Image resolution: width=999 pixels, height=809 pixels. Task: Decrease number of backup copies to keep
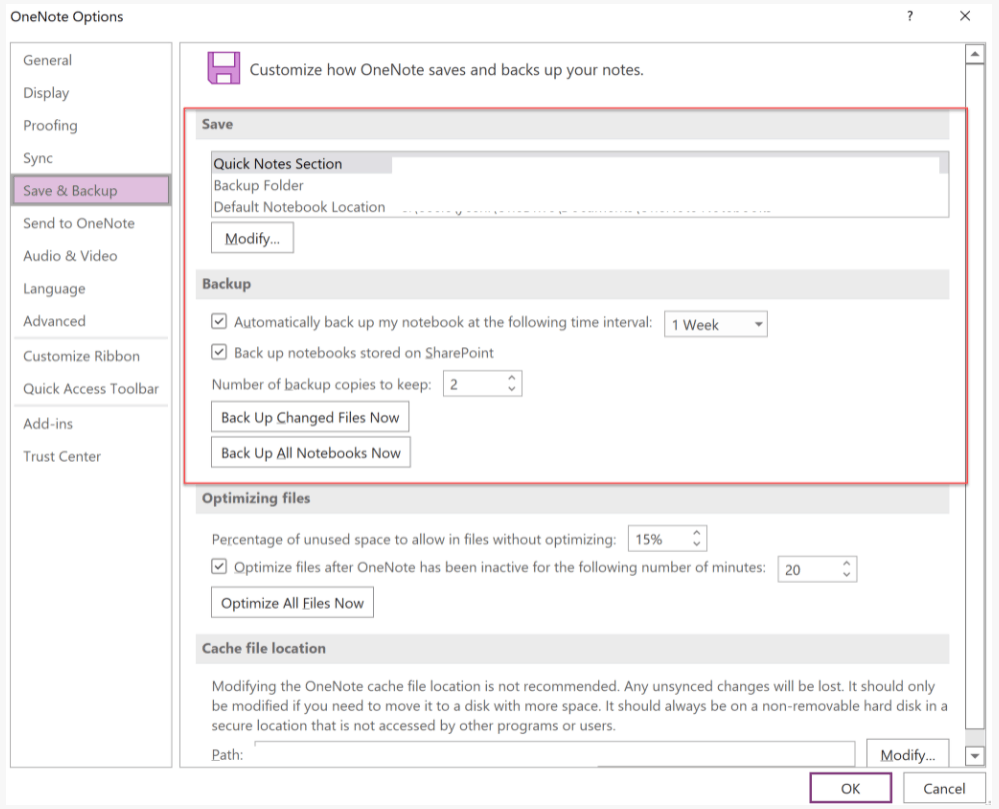click(x=512, y=389)
